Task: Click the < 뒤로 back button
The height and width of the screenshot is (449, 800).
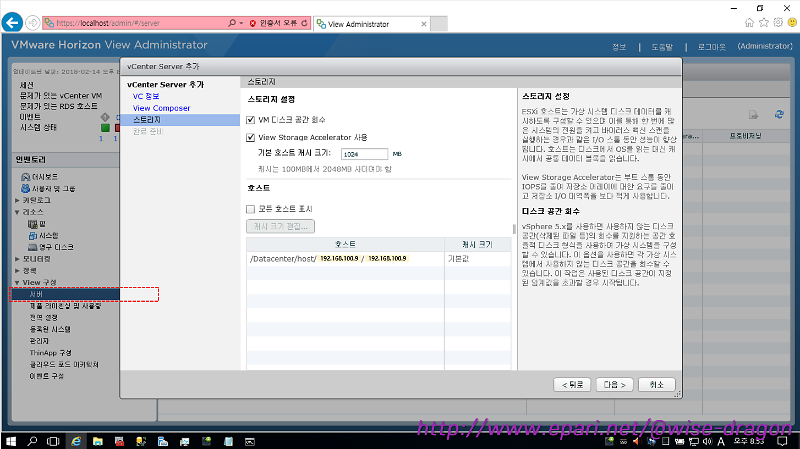Action: tap(572, 385)
